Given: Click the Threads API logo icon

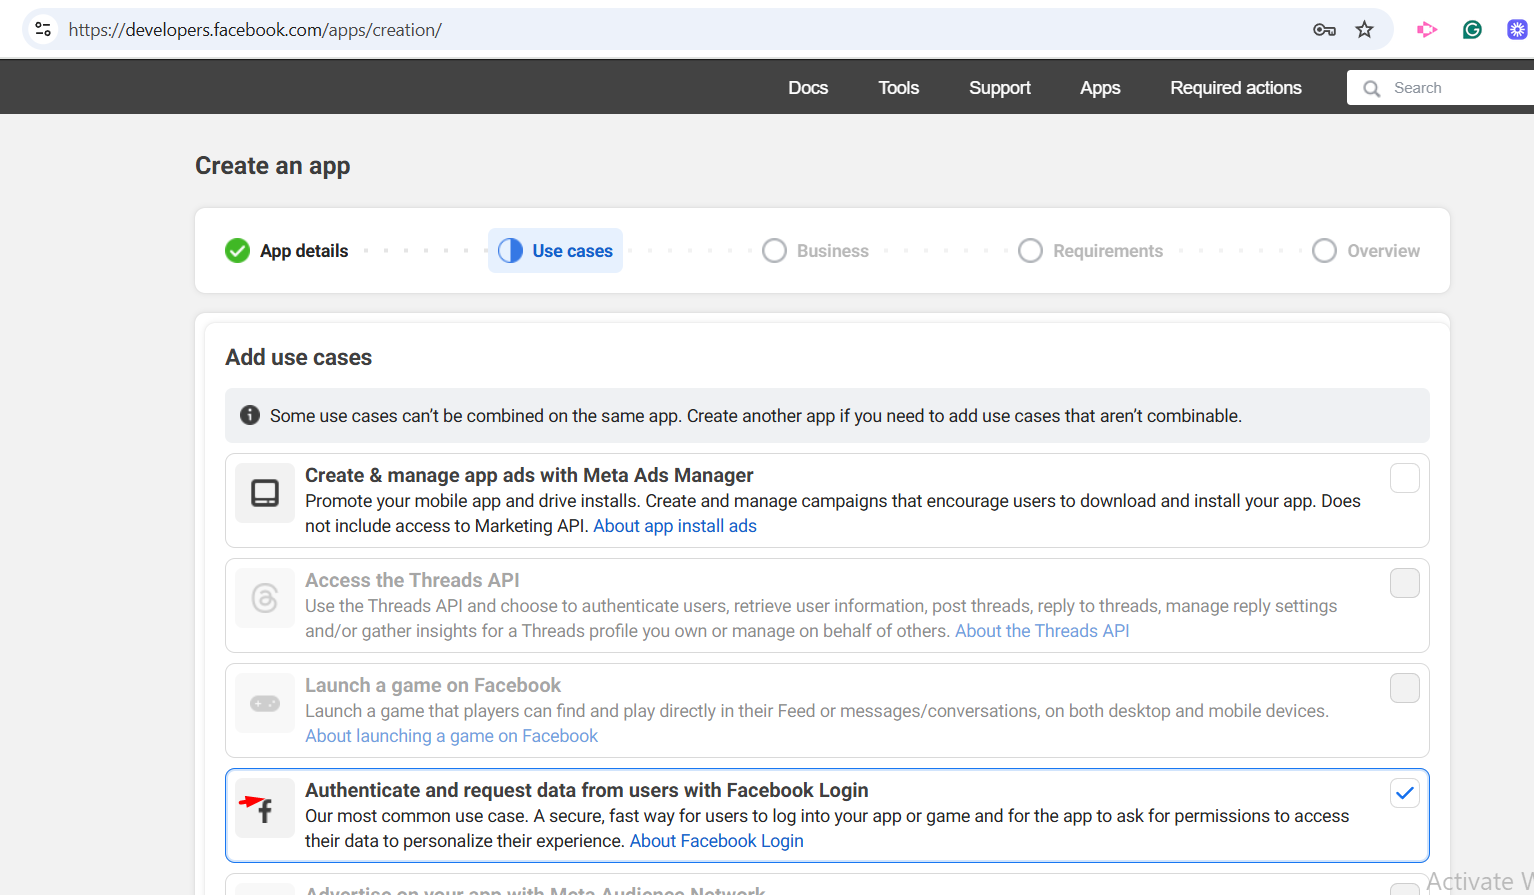Looking at the screenshot, I should point(265,598).
